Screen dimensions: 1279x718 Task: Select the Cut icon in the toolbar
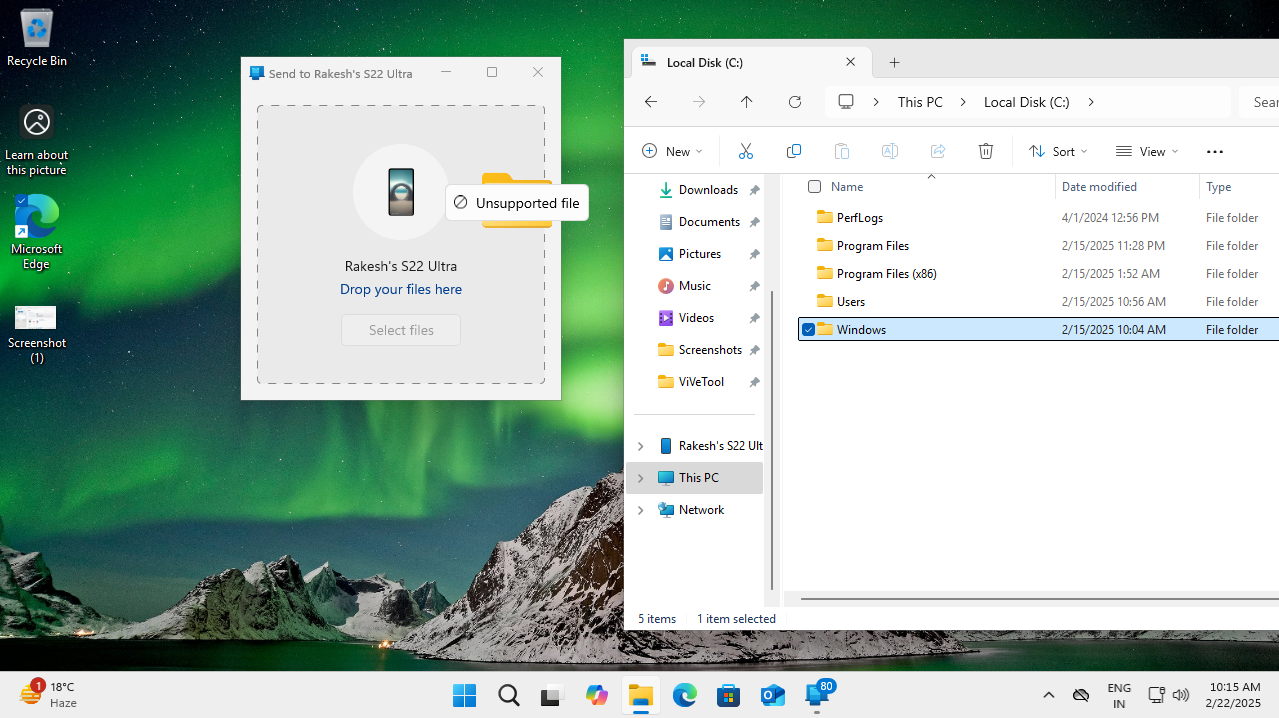pyautogui.click(x=745, y=150)
